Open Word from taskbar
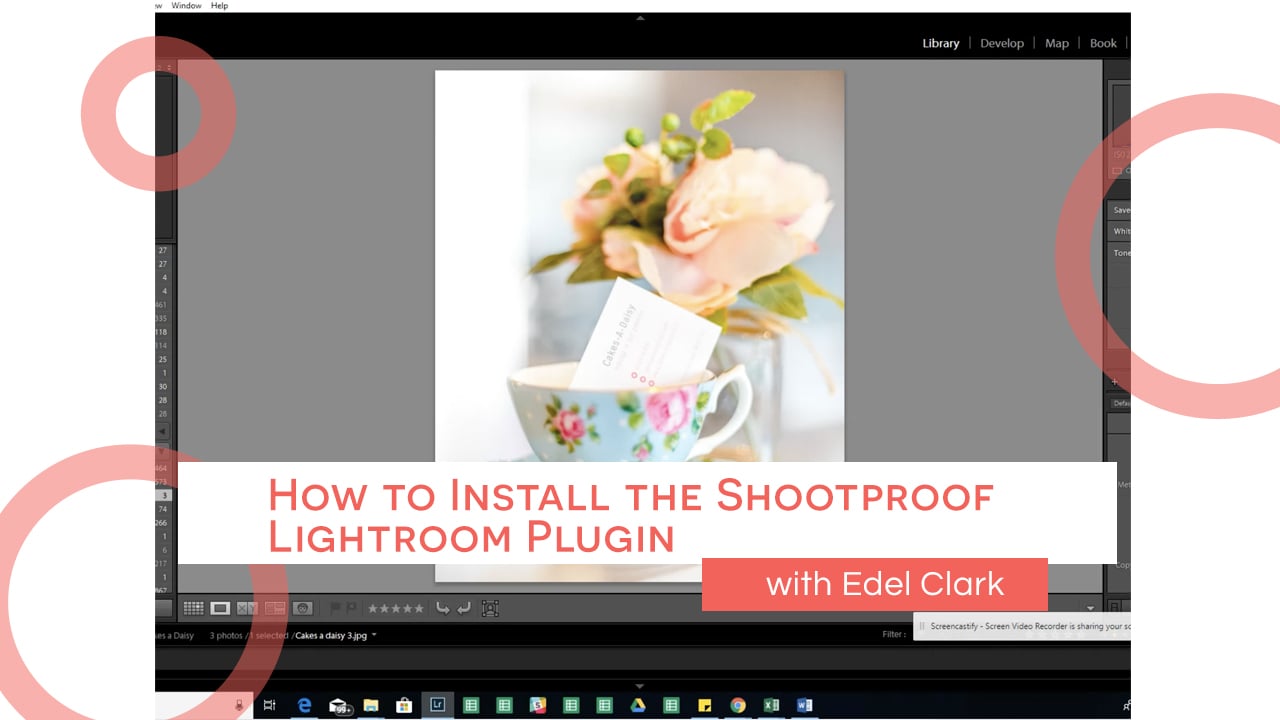This screenshot has width=1280, height=720. click(x=804, y=705)
